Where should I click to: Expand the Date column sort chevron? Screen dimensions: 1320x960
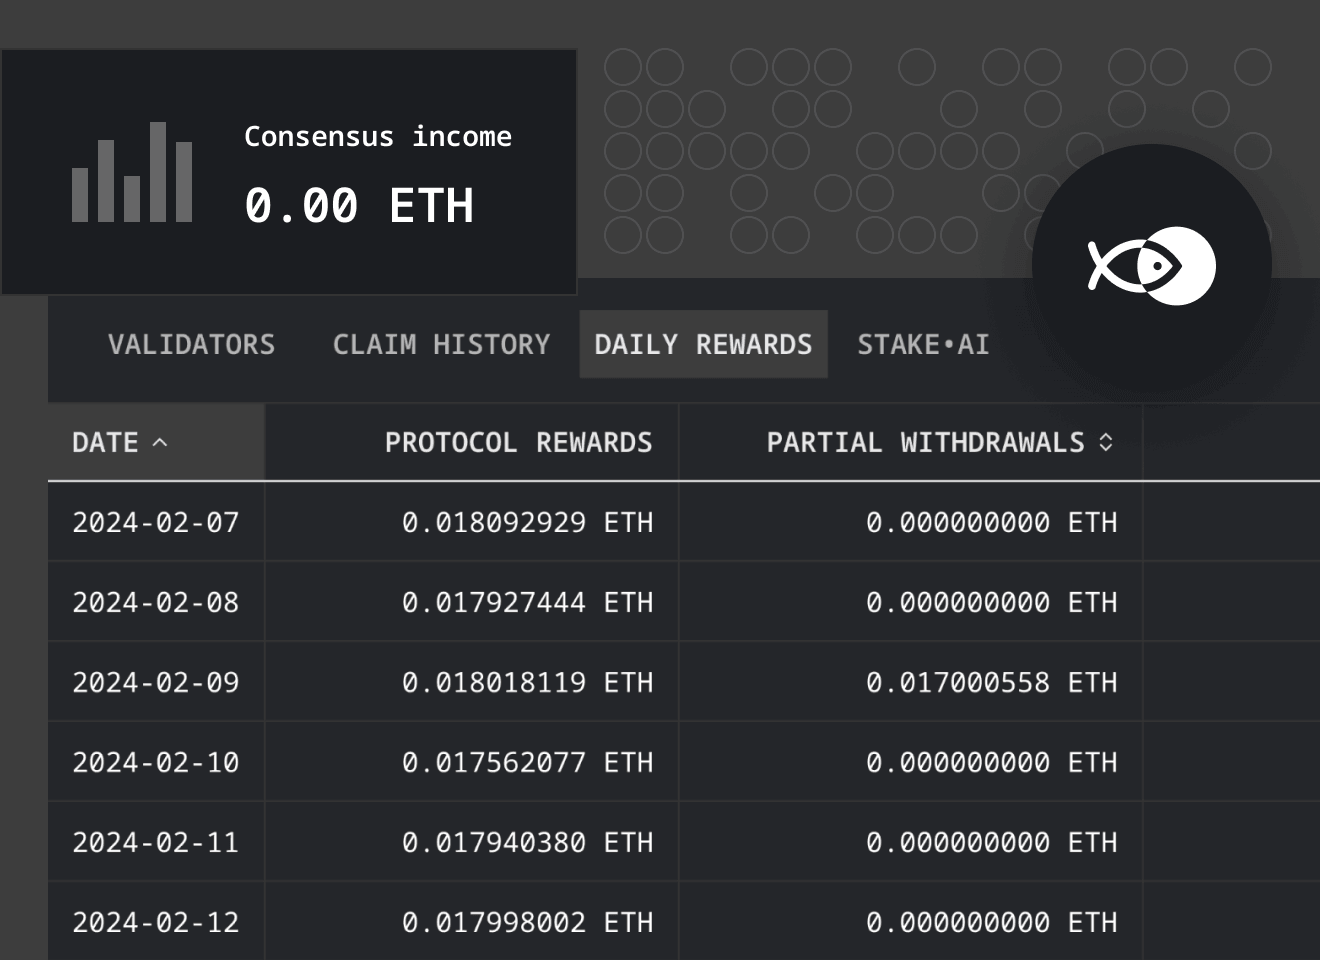tap(160, 442)
